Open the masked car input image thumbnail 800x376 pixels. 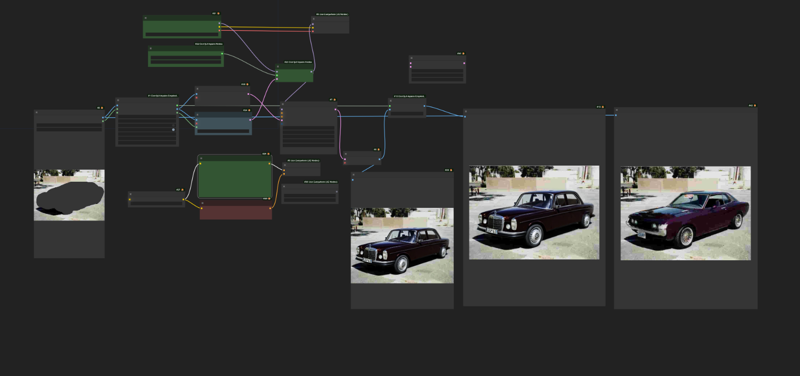pos(69,195)
